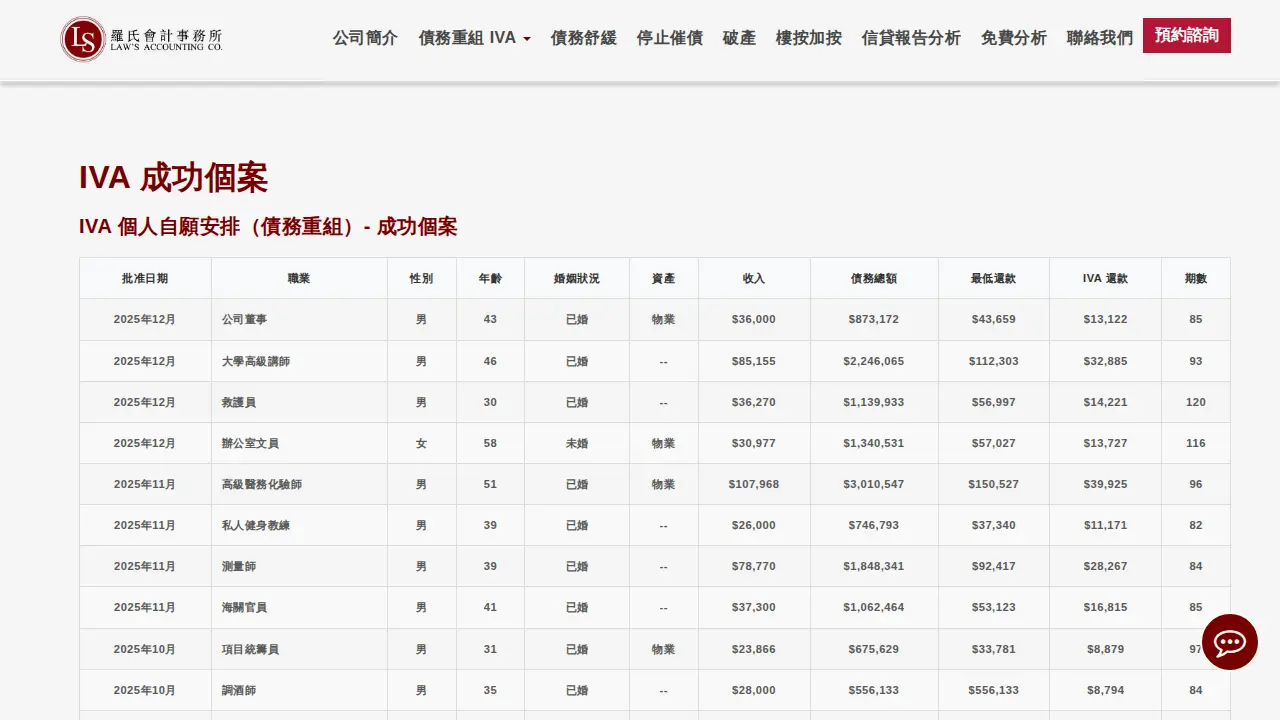Click the $873,172 debt total value
Viewport: 1280px width, 720px height.
(x=874, y=319)
